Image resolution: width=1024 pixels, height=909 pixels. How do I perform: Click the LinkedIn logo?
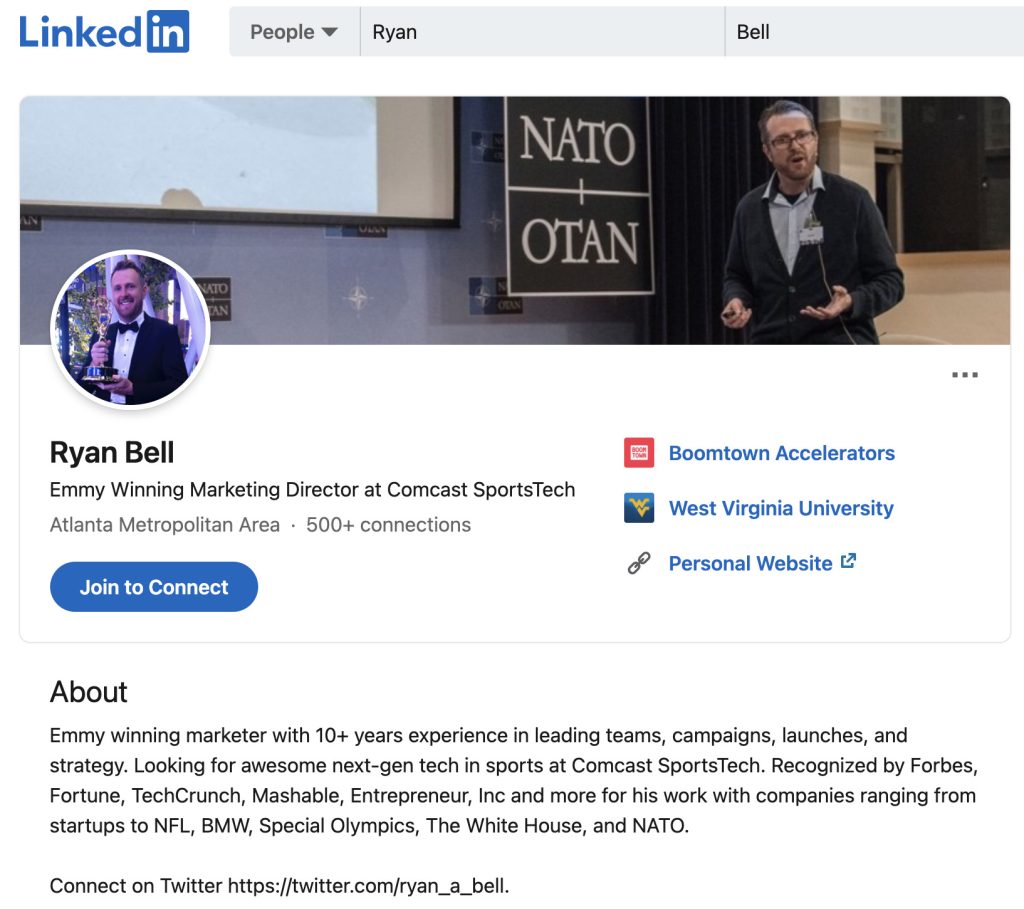pos(104,31)
